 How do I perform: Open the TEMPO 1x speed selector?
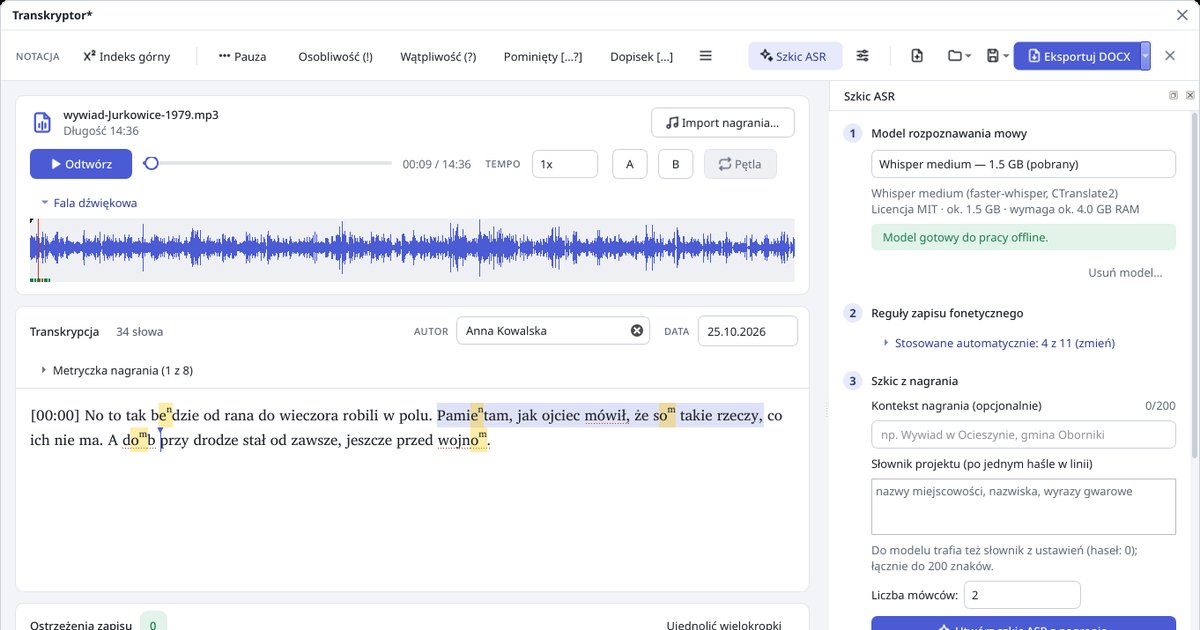[565, 164]
